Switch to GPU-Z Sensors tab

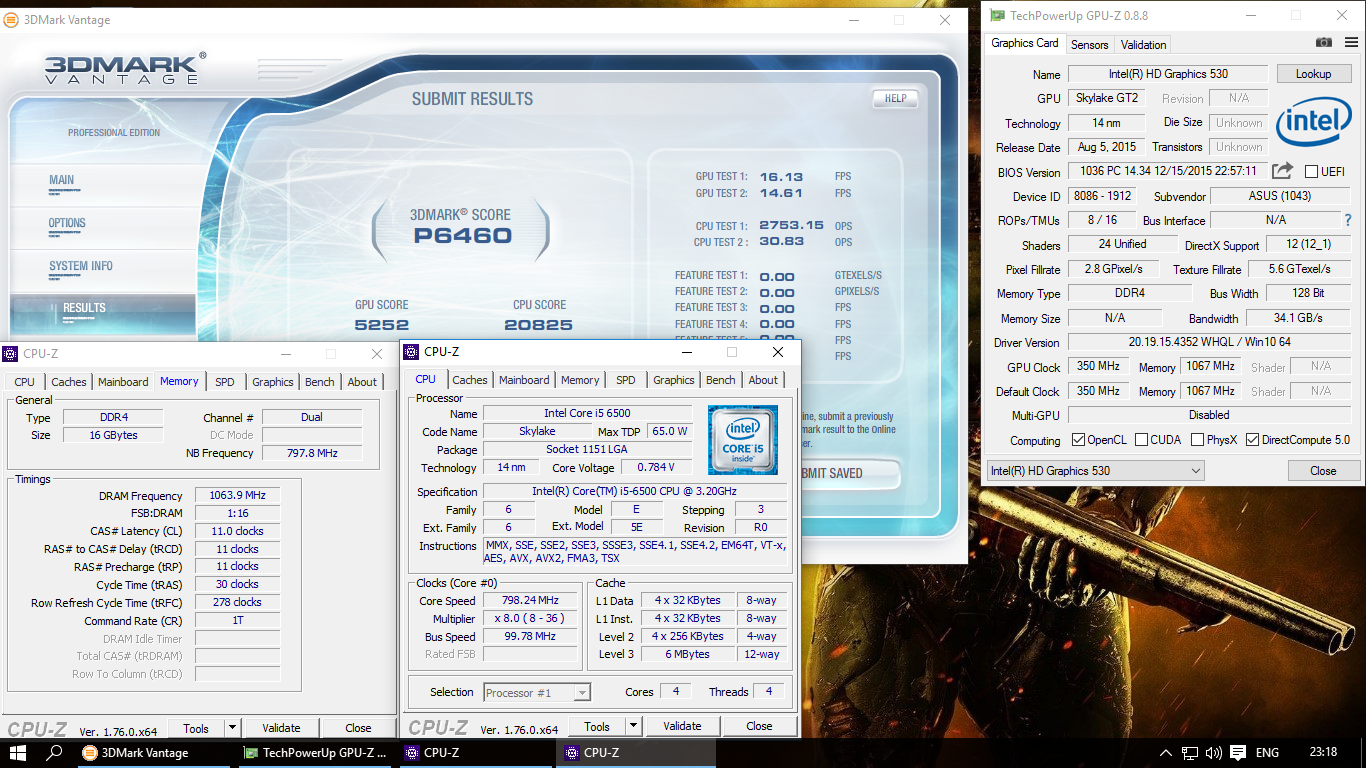coord(1089,45)
